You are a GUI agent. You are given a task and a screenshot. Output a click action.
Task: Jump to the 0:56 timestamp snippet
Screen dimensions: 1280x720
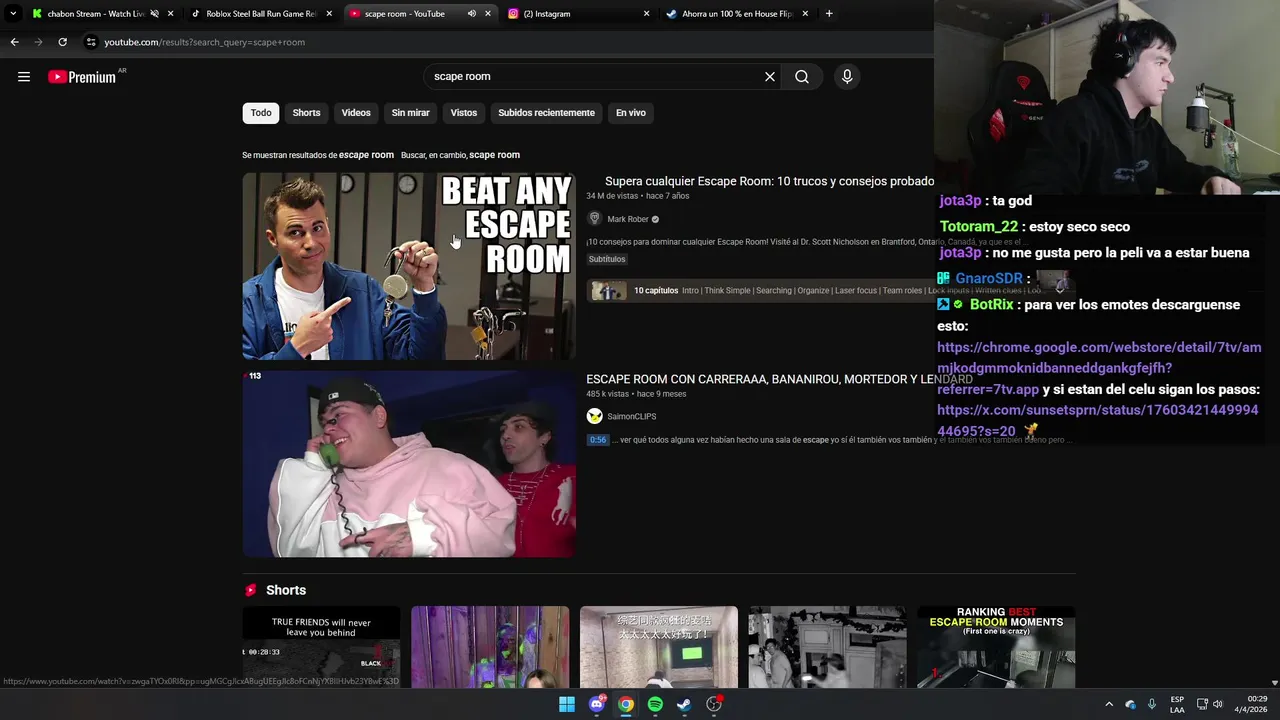click(x=597, y=440)
